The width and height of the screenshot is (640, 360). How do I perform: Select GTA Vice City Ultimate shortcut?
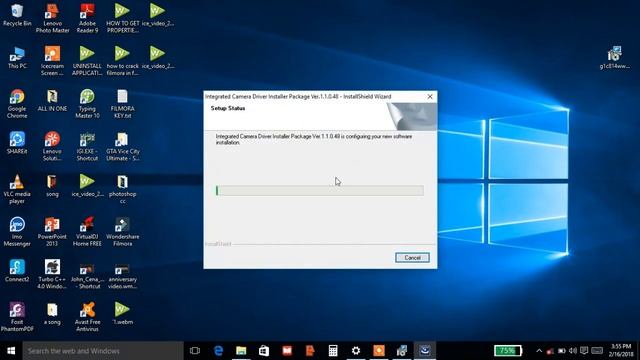pos(122,146)
